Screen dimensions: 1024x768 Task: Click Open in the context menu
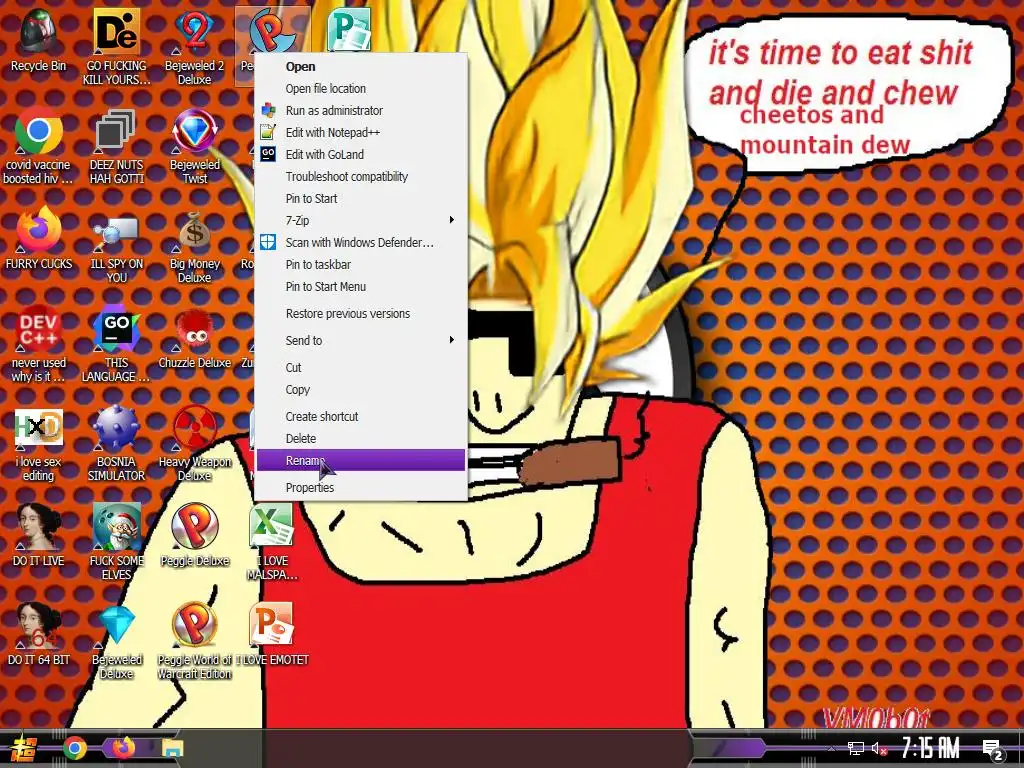tap(360, 67)
